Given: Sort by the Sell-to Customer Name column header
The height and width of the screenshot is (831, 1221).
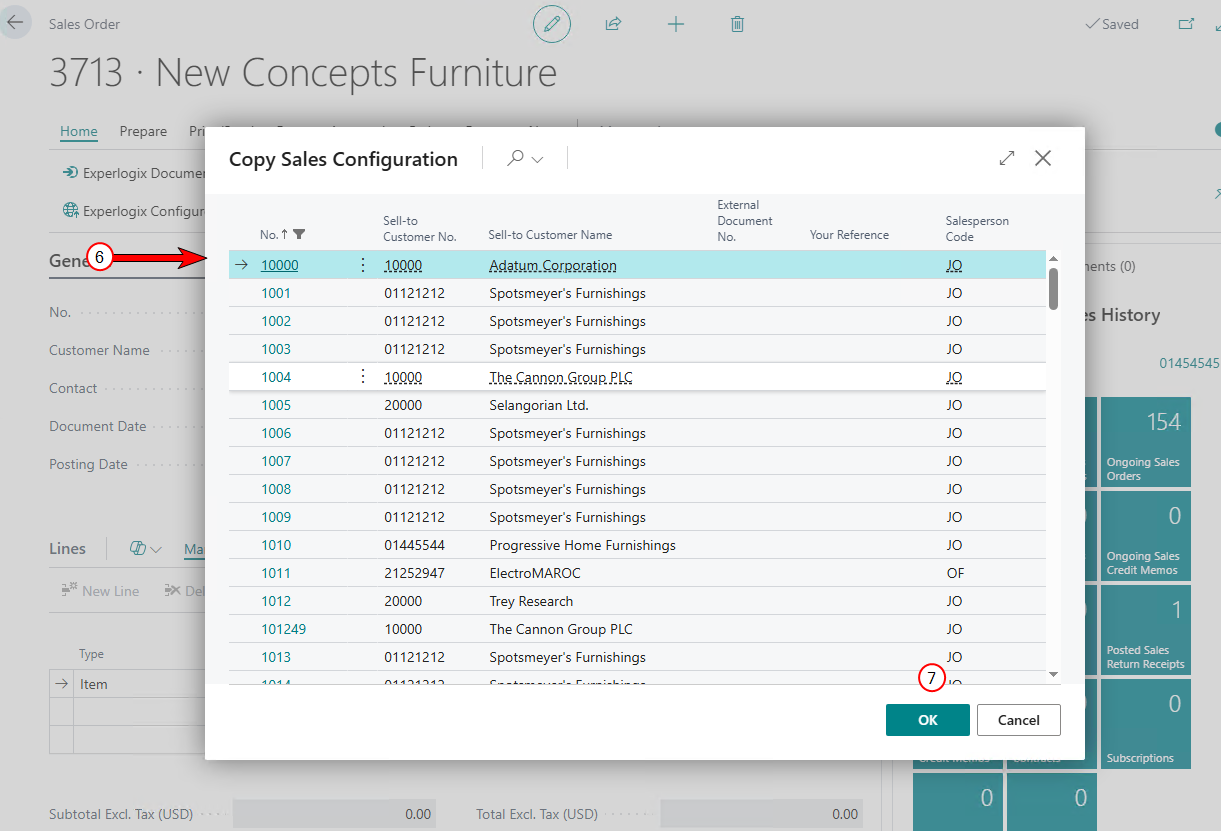Looking at the screenshot, I should coord(550,235).
